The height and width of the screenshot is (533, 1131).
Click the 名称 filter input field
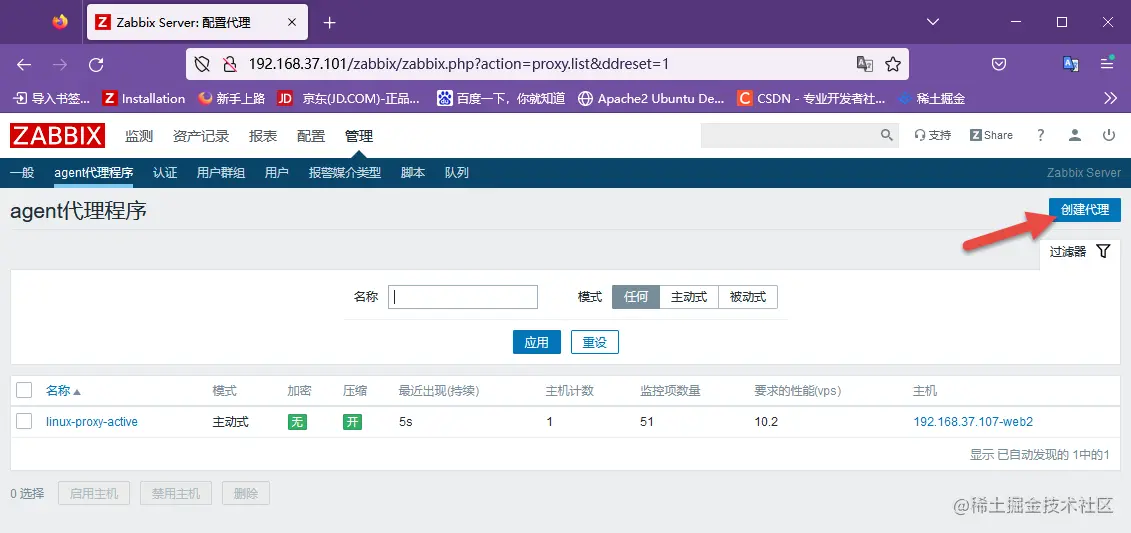[463, 296]
